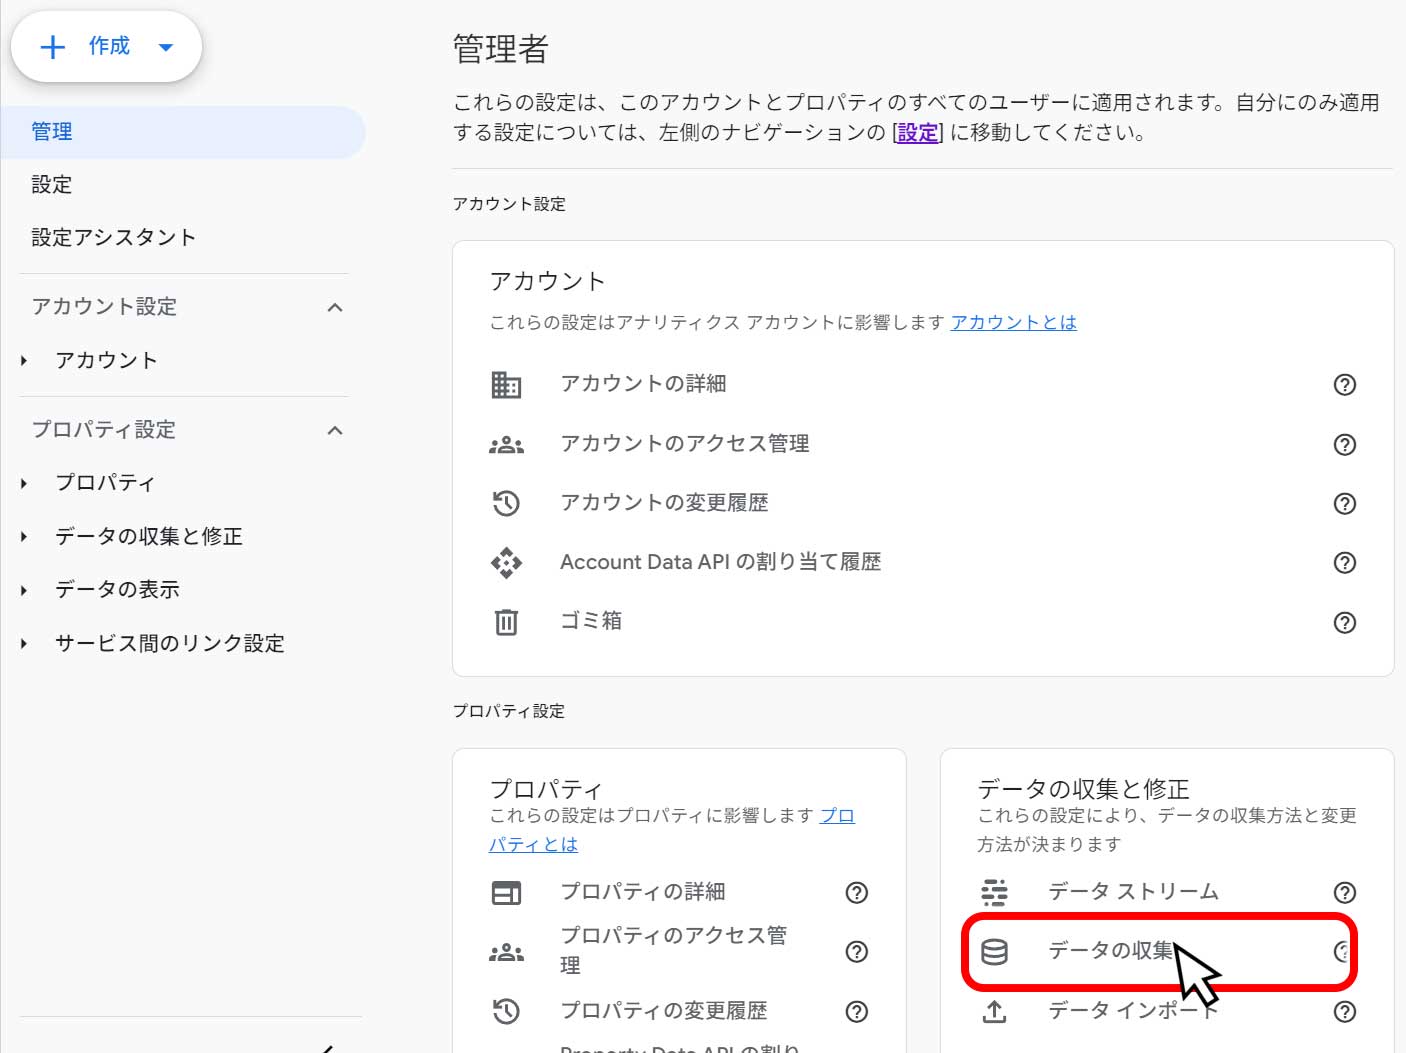Expand データの収集と修正 in sidebar tree
This screenshot has height=1053, width=1406.
pyautogui.click(x=24, y=537)
